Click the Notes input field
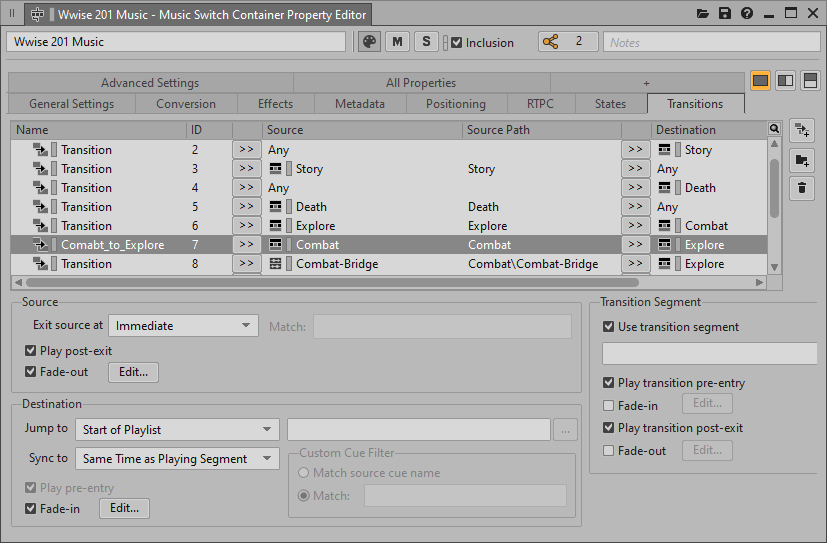Screen dimensions: 827x543 tap(711, 42)
